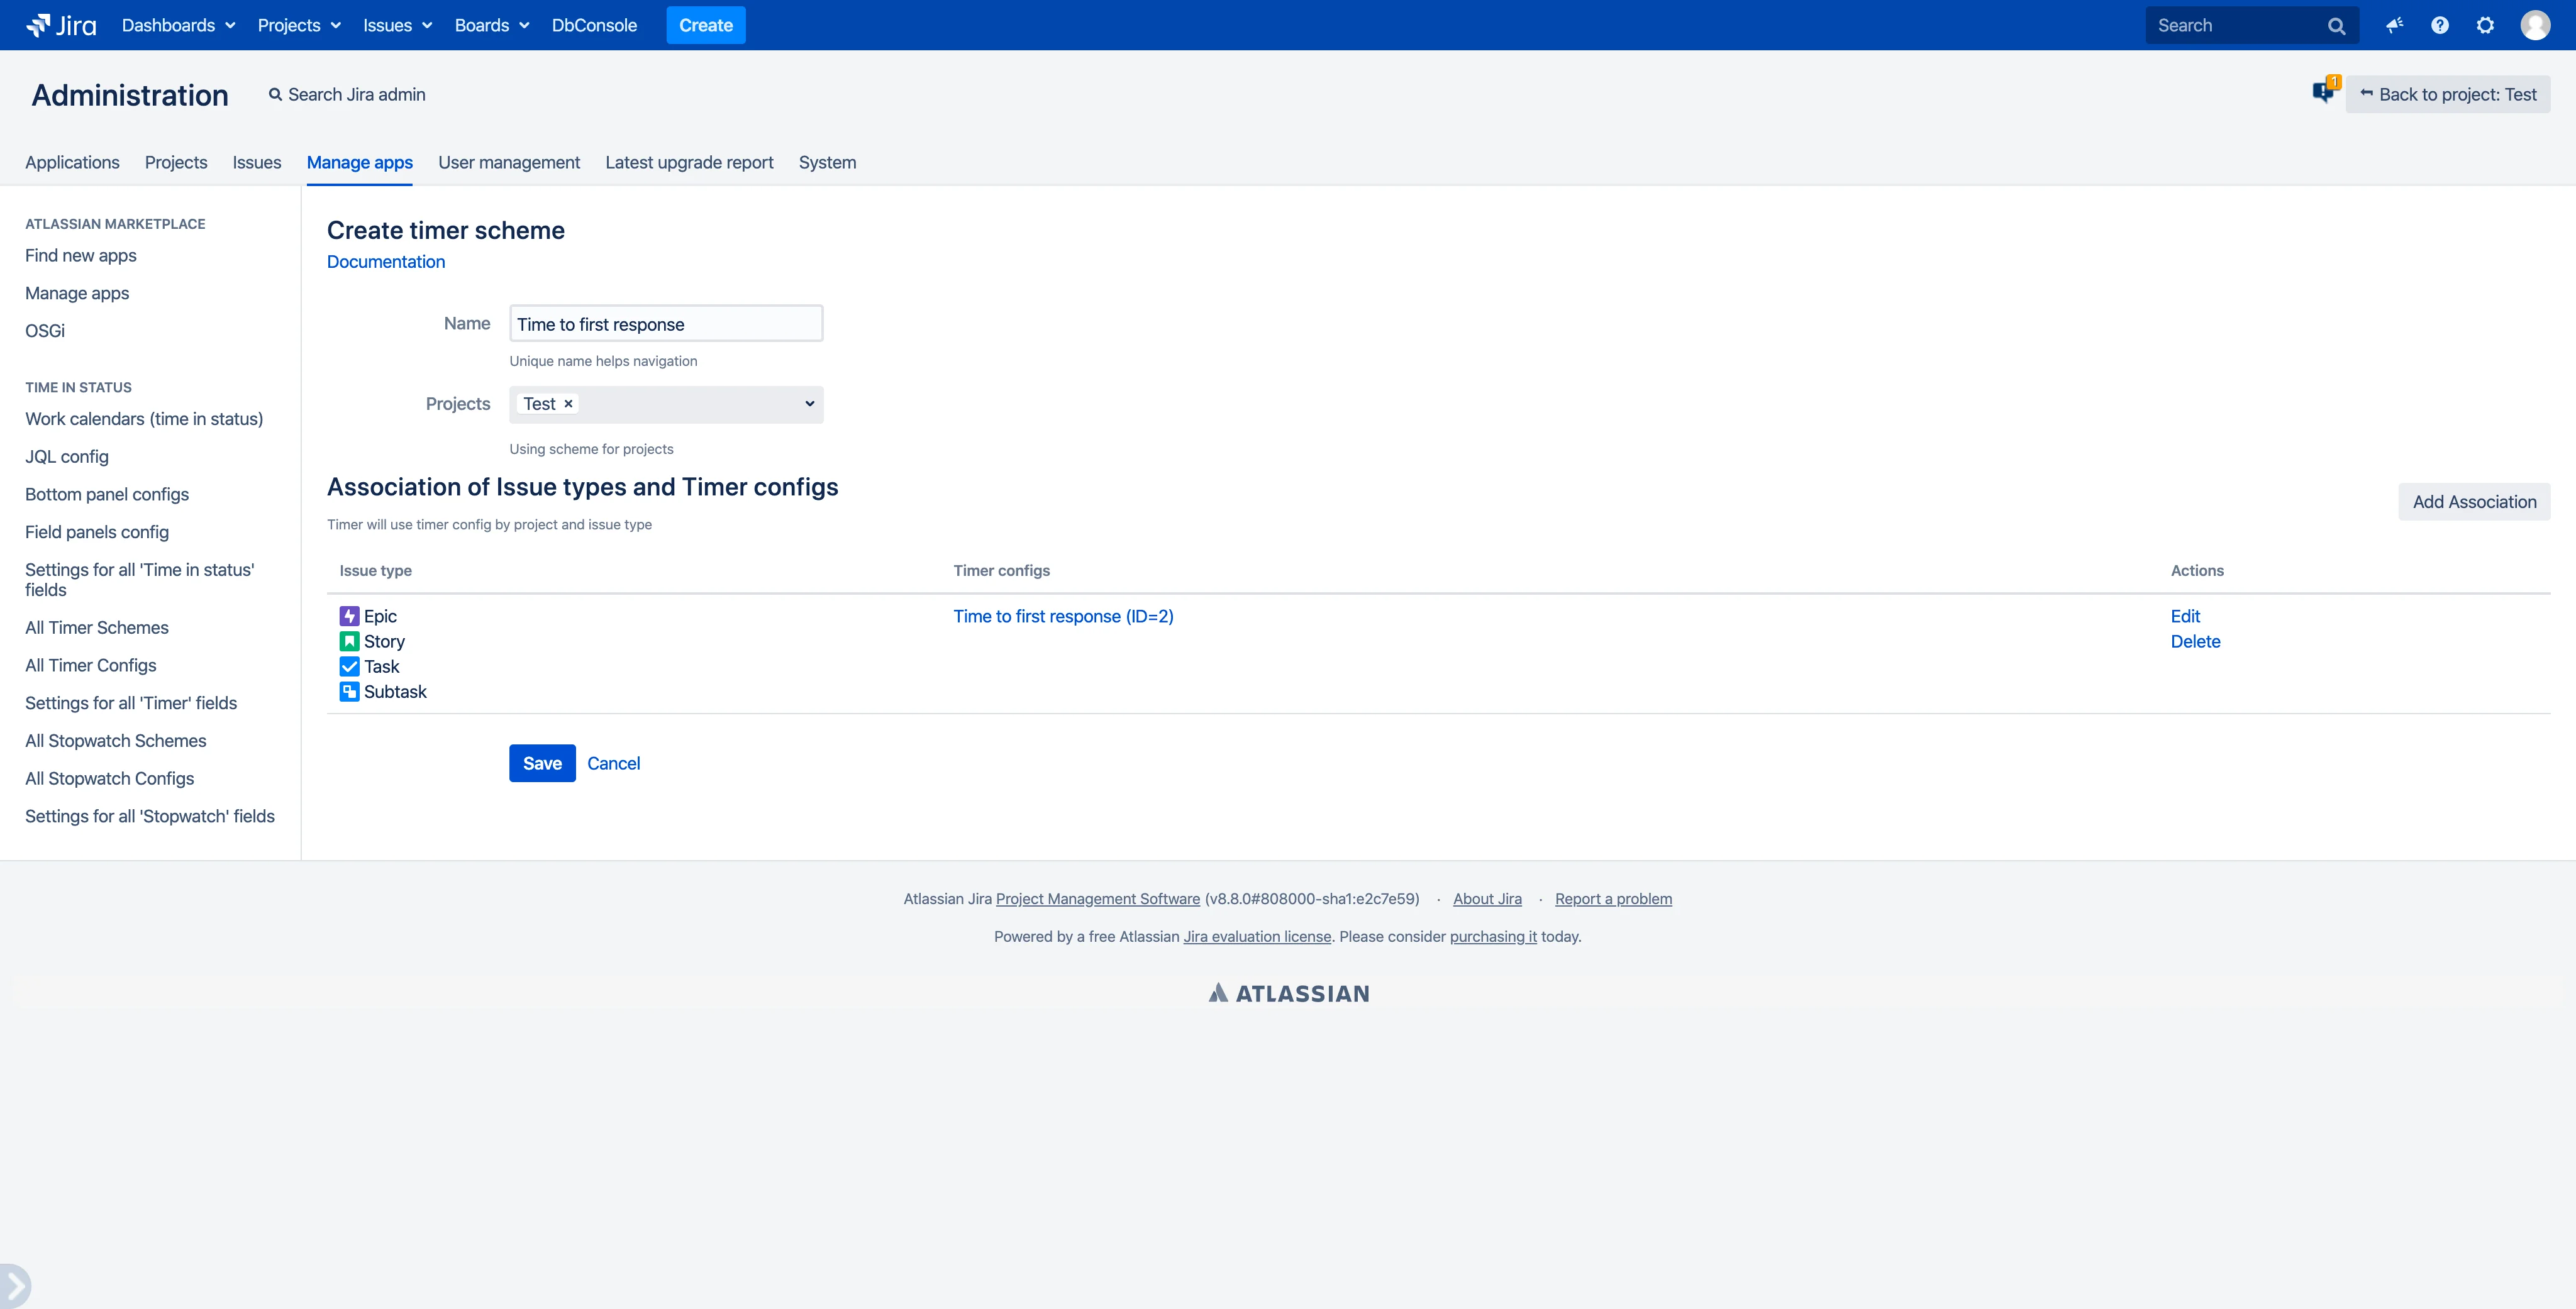Click the purchasing it footer link
The height and width of the screenshot is (1309, 2576).
coord(1493,936)
